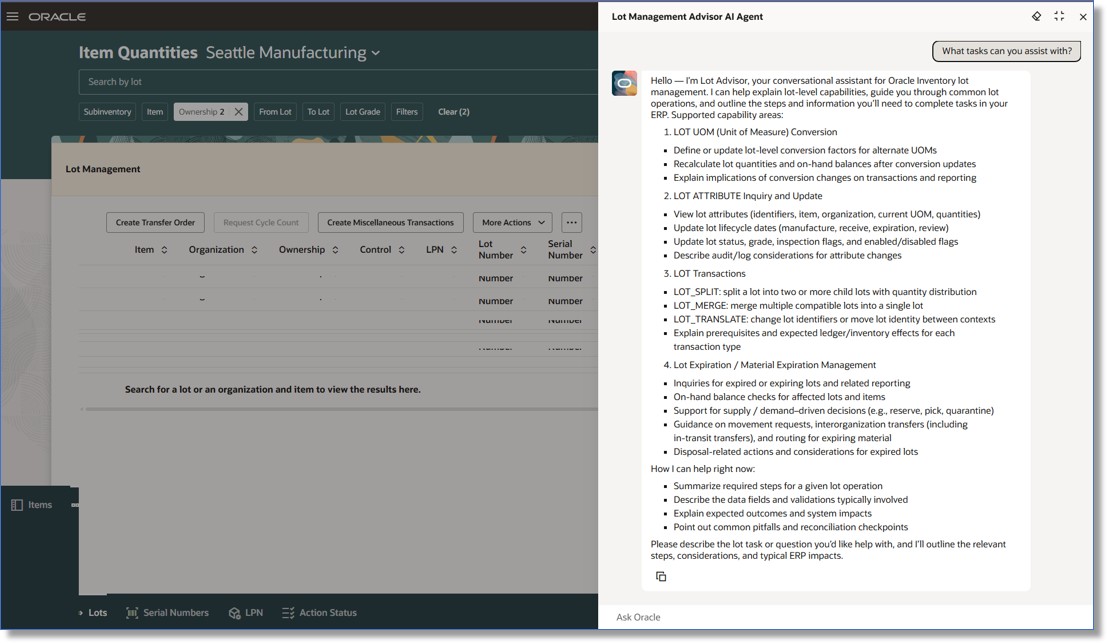
Task: Click the ellipsis overflow actions icon
Action: tap(573, 222)
